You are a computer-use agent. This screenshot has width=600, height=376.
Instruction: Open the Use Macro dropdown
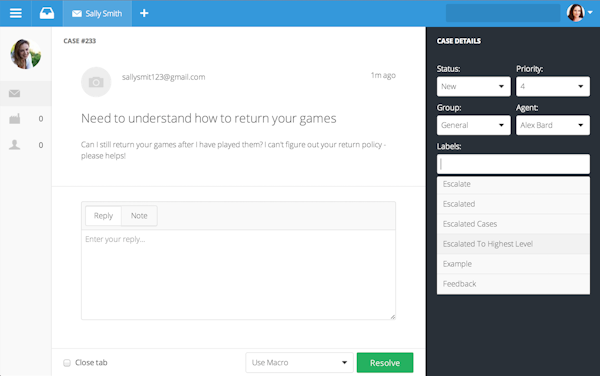click(299, 363)
